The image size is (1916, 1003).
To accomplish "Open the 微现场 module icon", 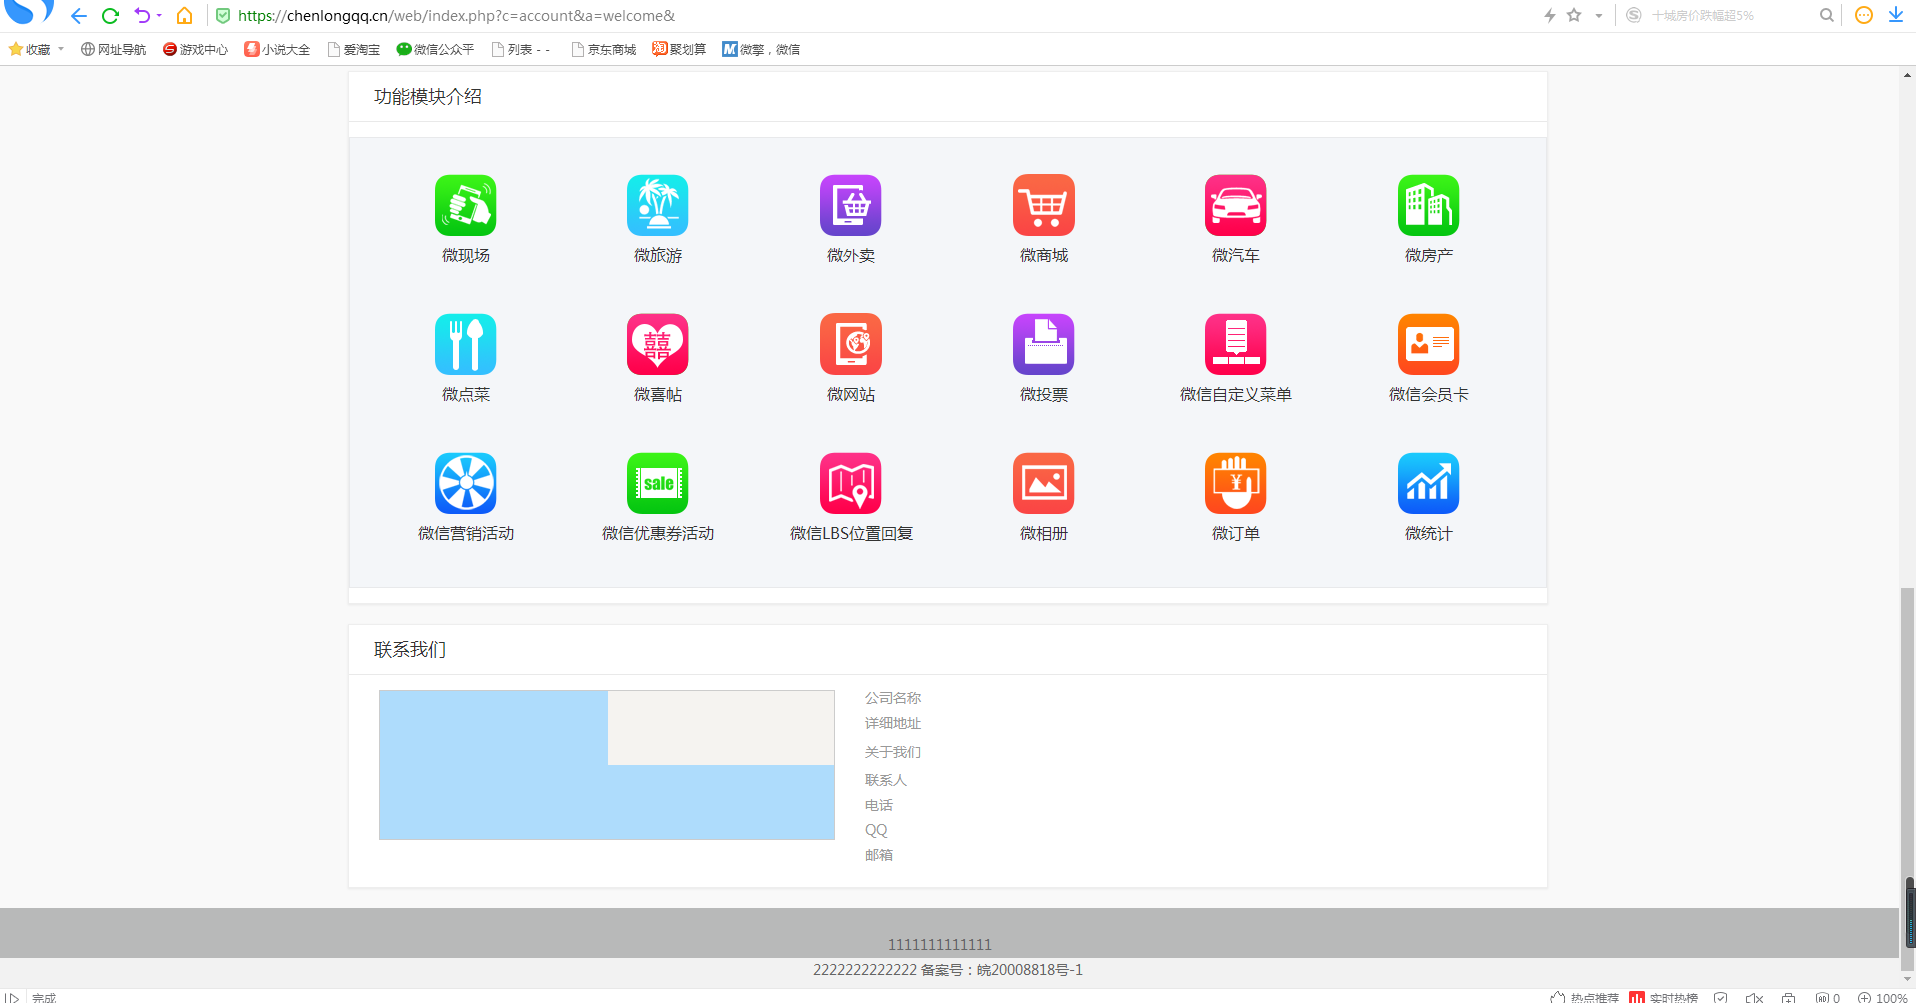I will tap(466, 205).
